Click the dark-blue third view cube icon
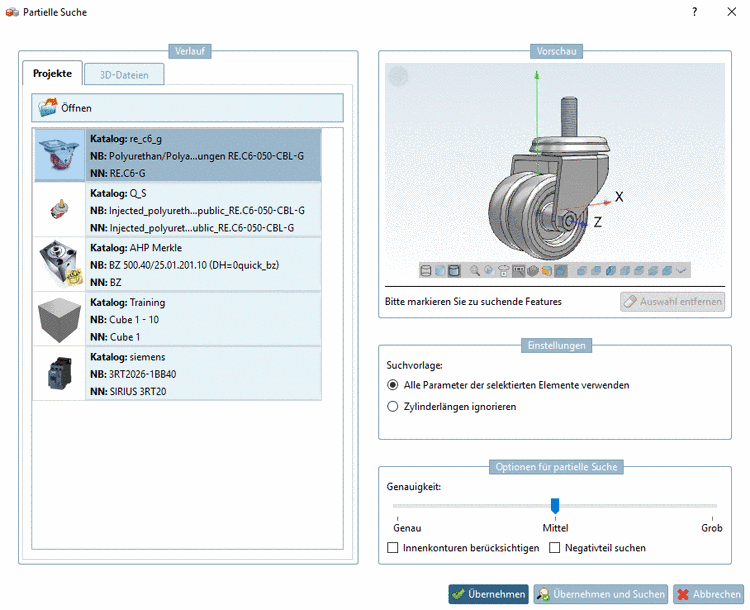750x610 pixels. tap(611, 271)
